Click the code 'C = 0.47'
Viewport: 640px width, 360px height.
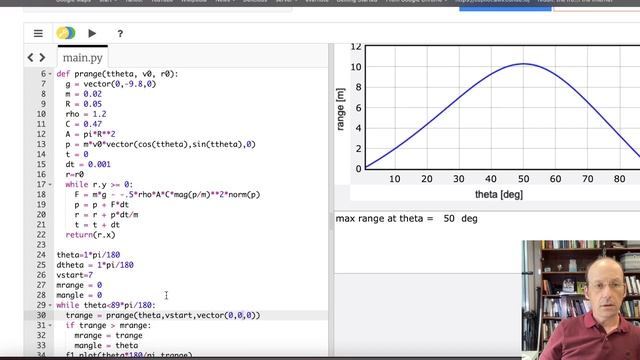click(83, 124)
